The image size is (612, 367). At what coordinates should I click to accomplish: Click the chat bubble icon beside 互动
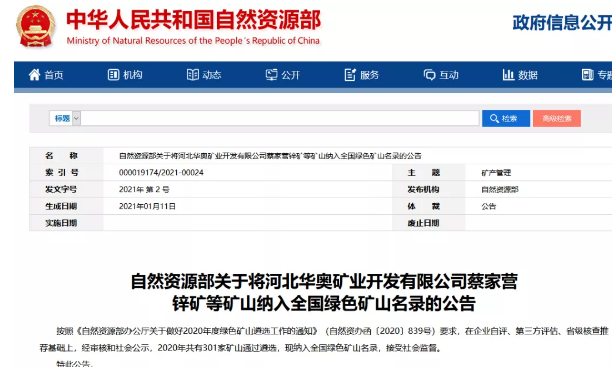tap(429, 75)
